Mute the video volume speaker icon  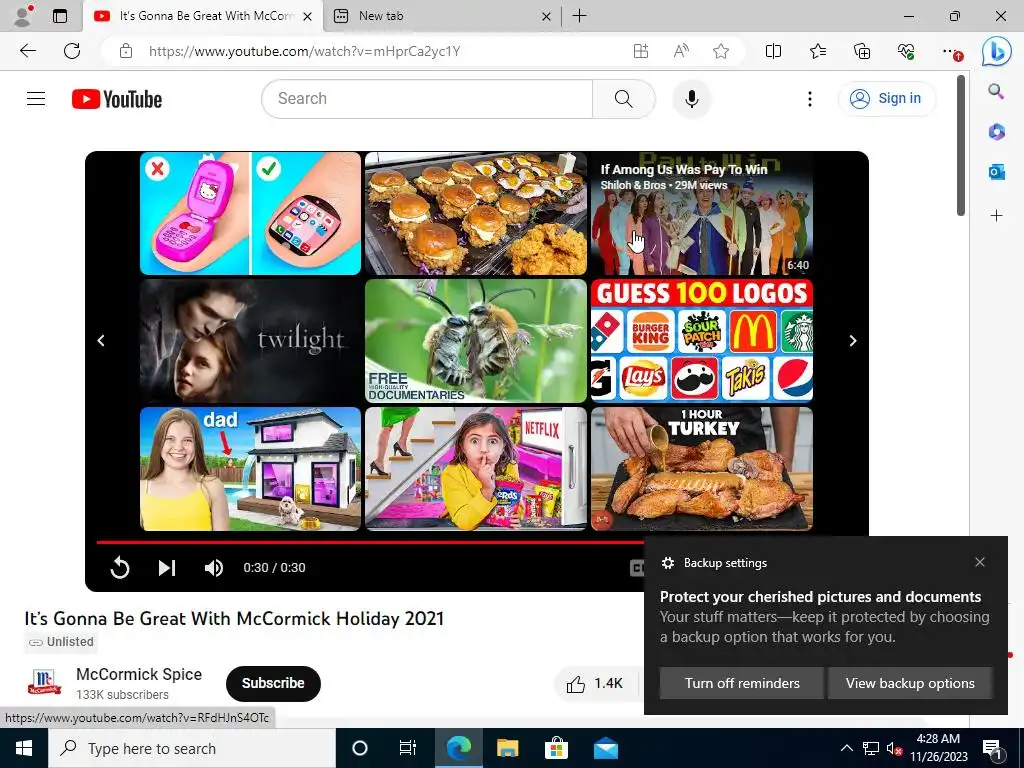[214, 568]
